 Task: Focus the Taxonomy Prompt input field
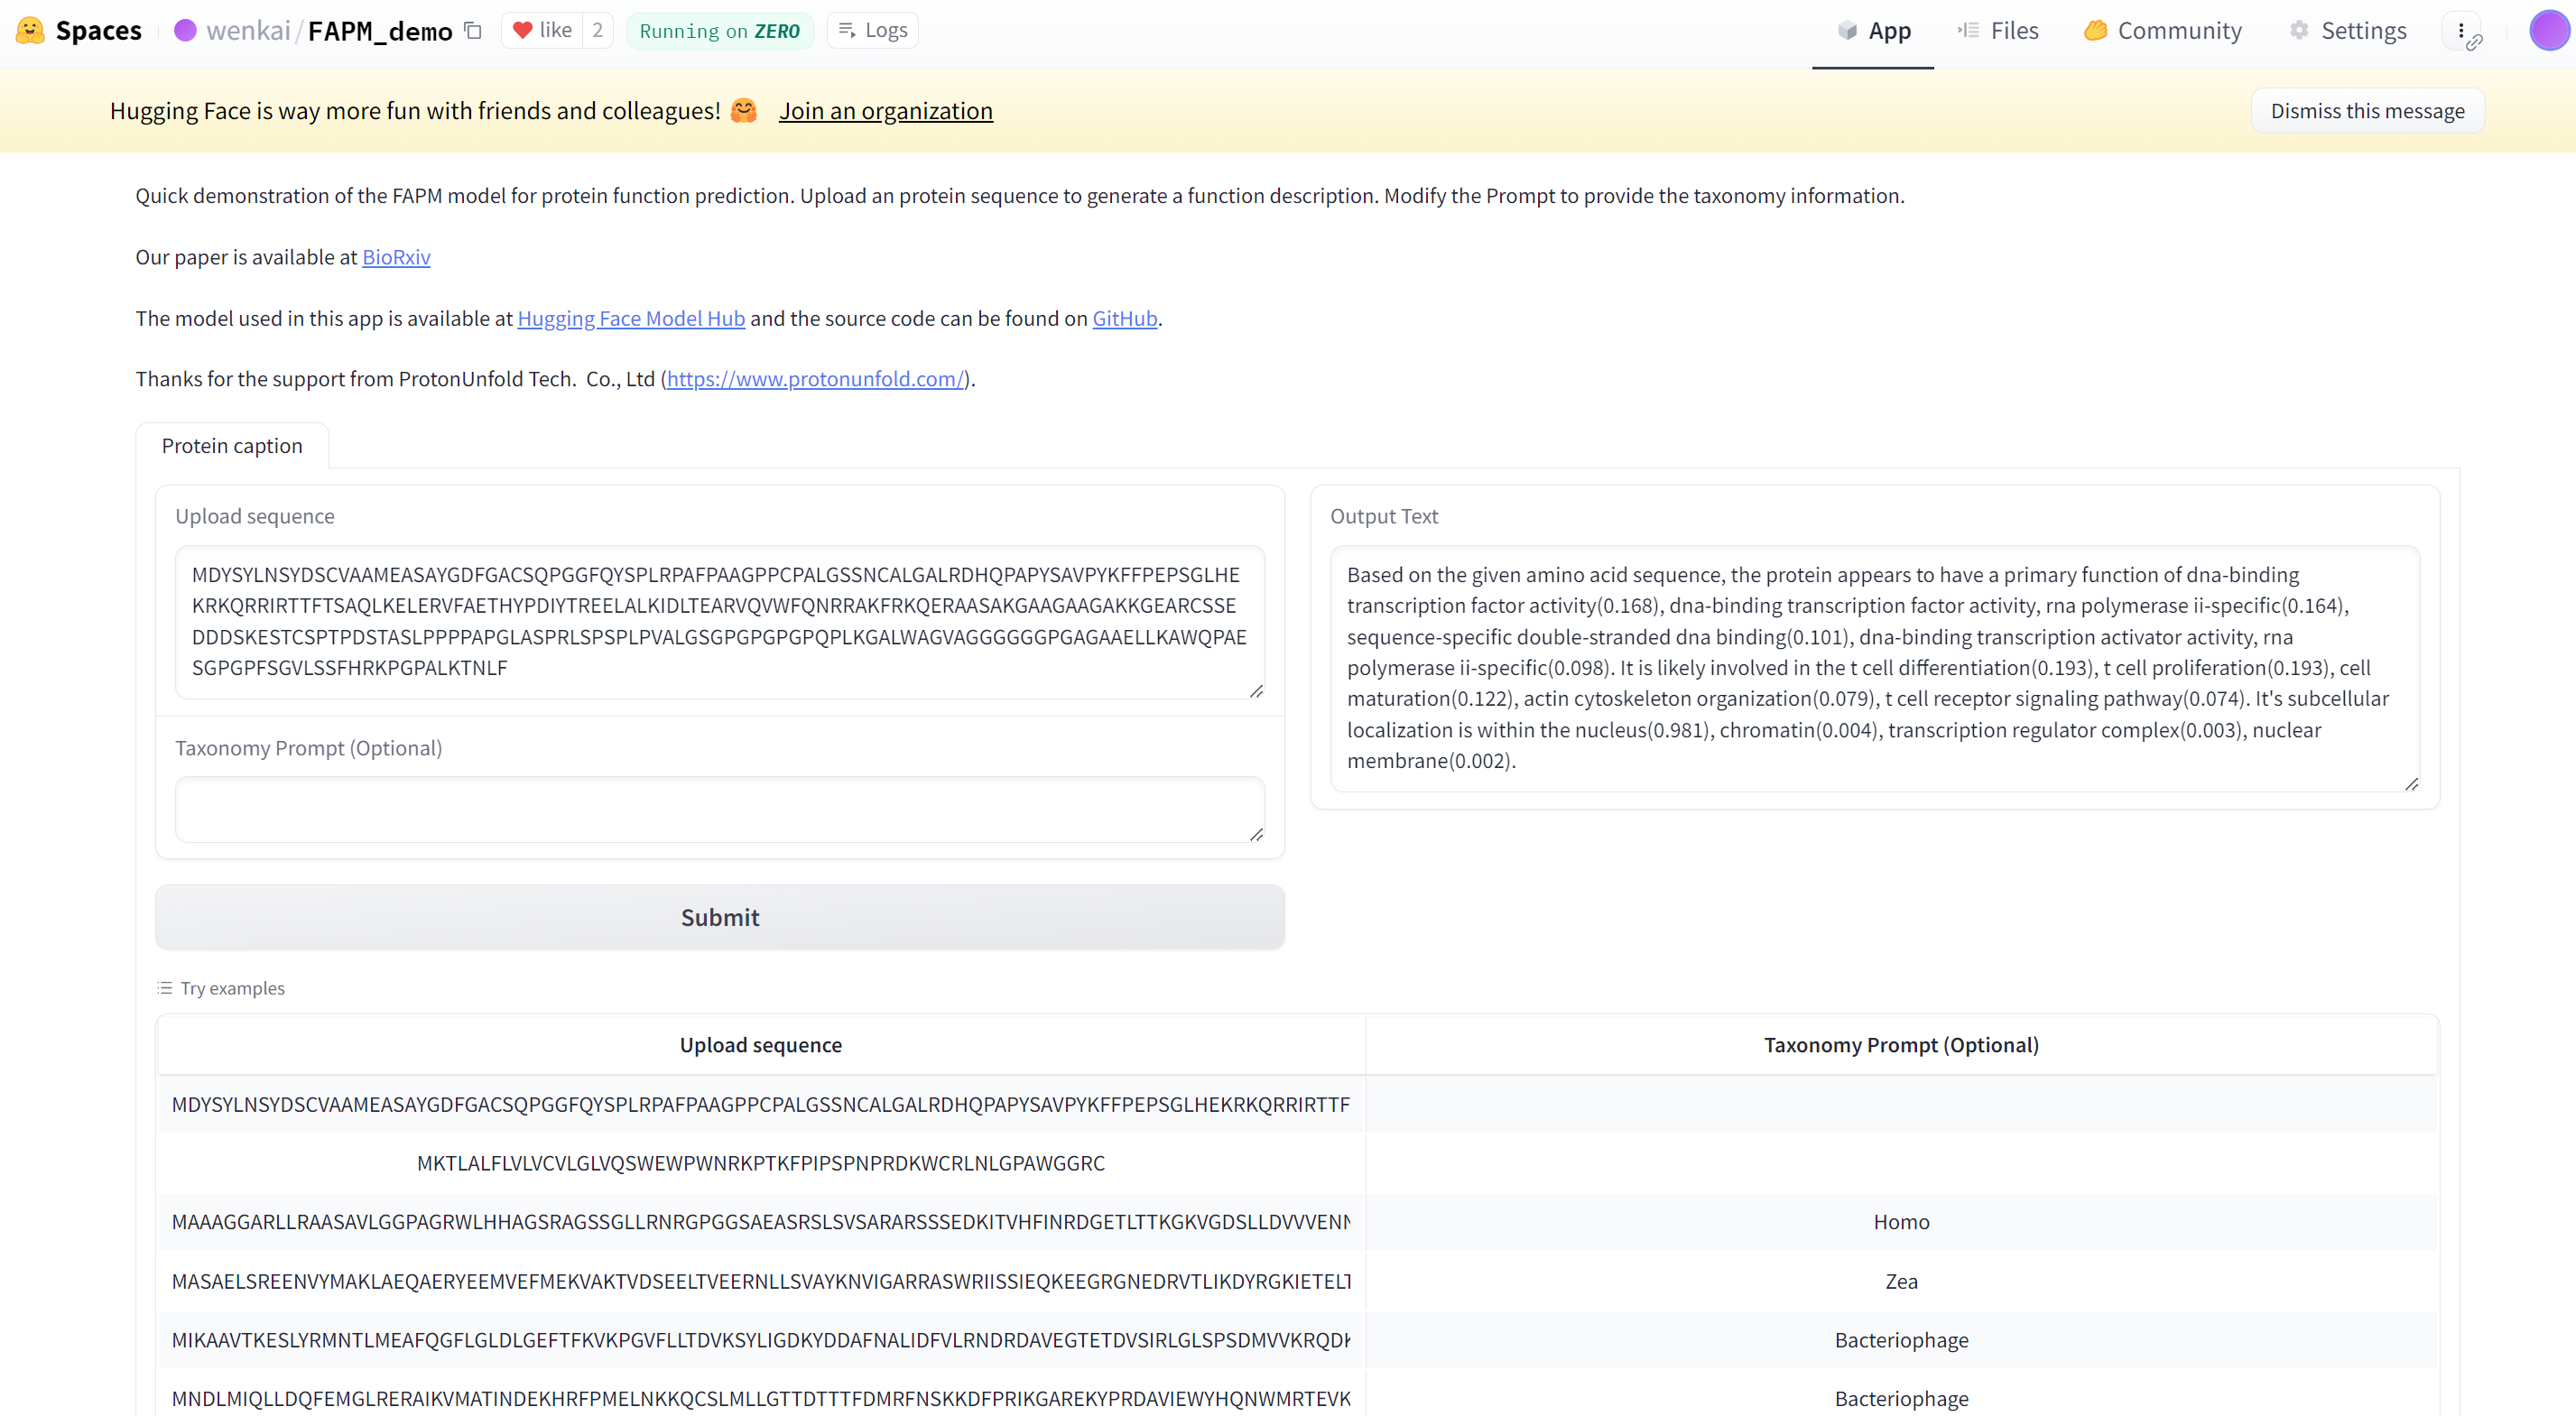coord(718,809)
